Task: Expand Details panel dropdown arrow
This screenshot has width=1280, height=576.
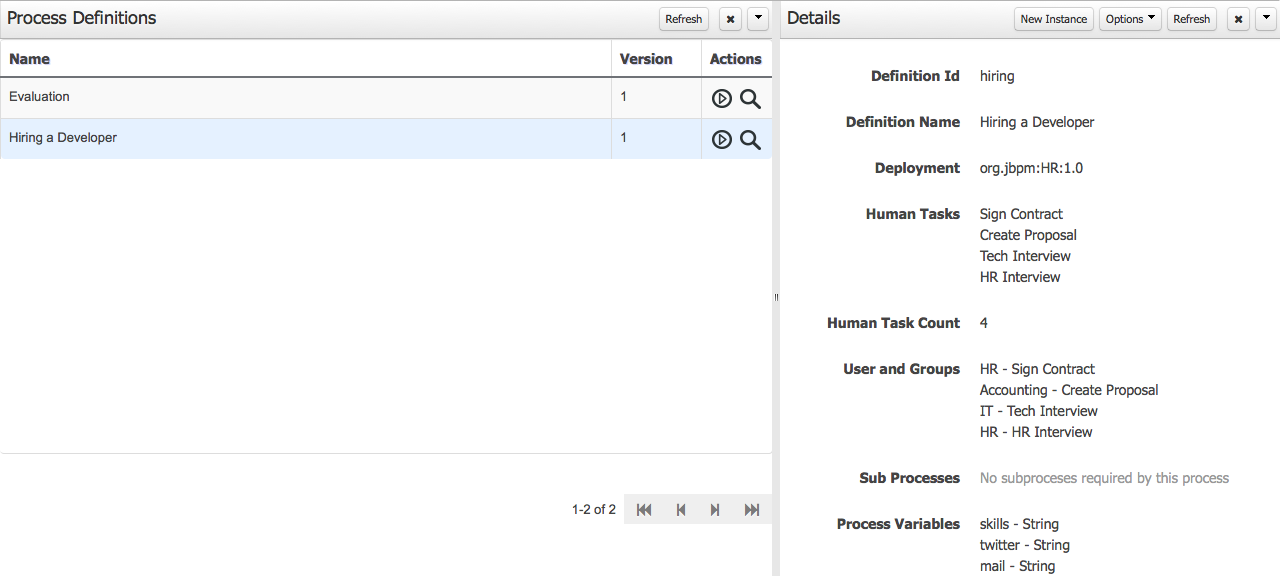Action: tap(1266, 19)
